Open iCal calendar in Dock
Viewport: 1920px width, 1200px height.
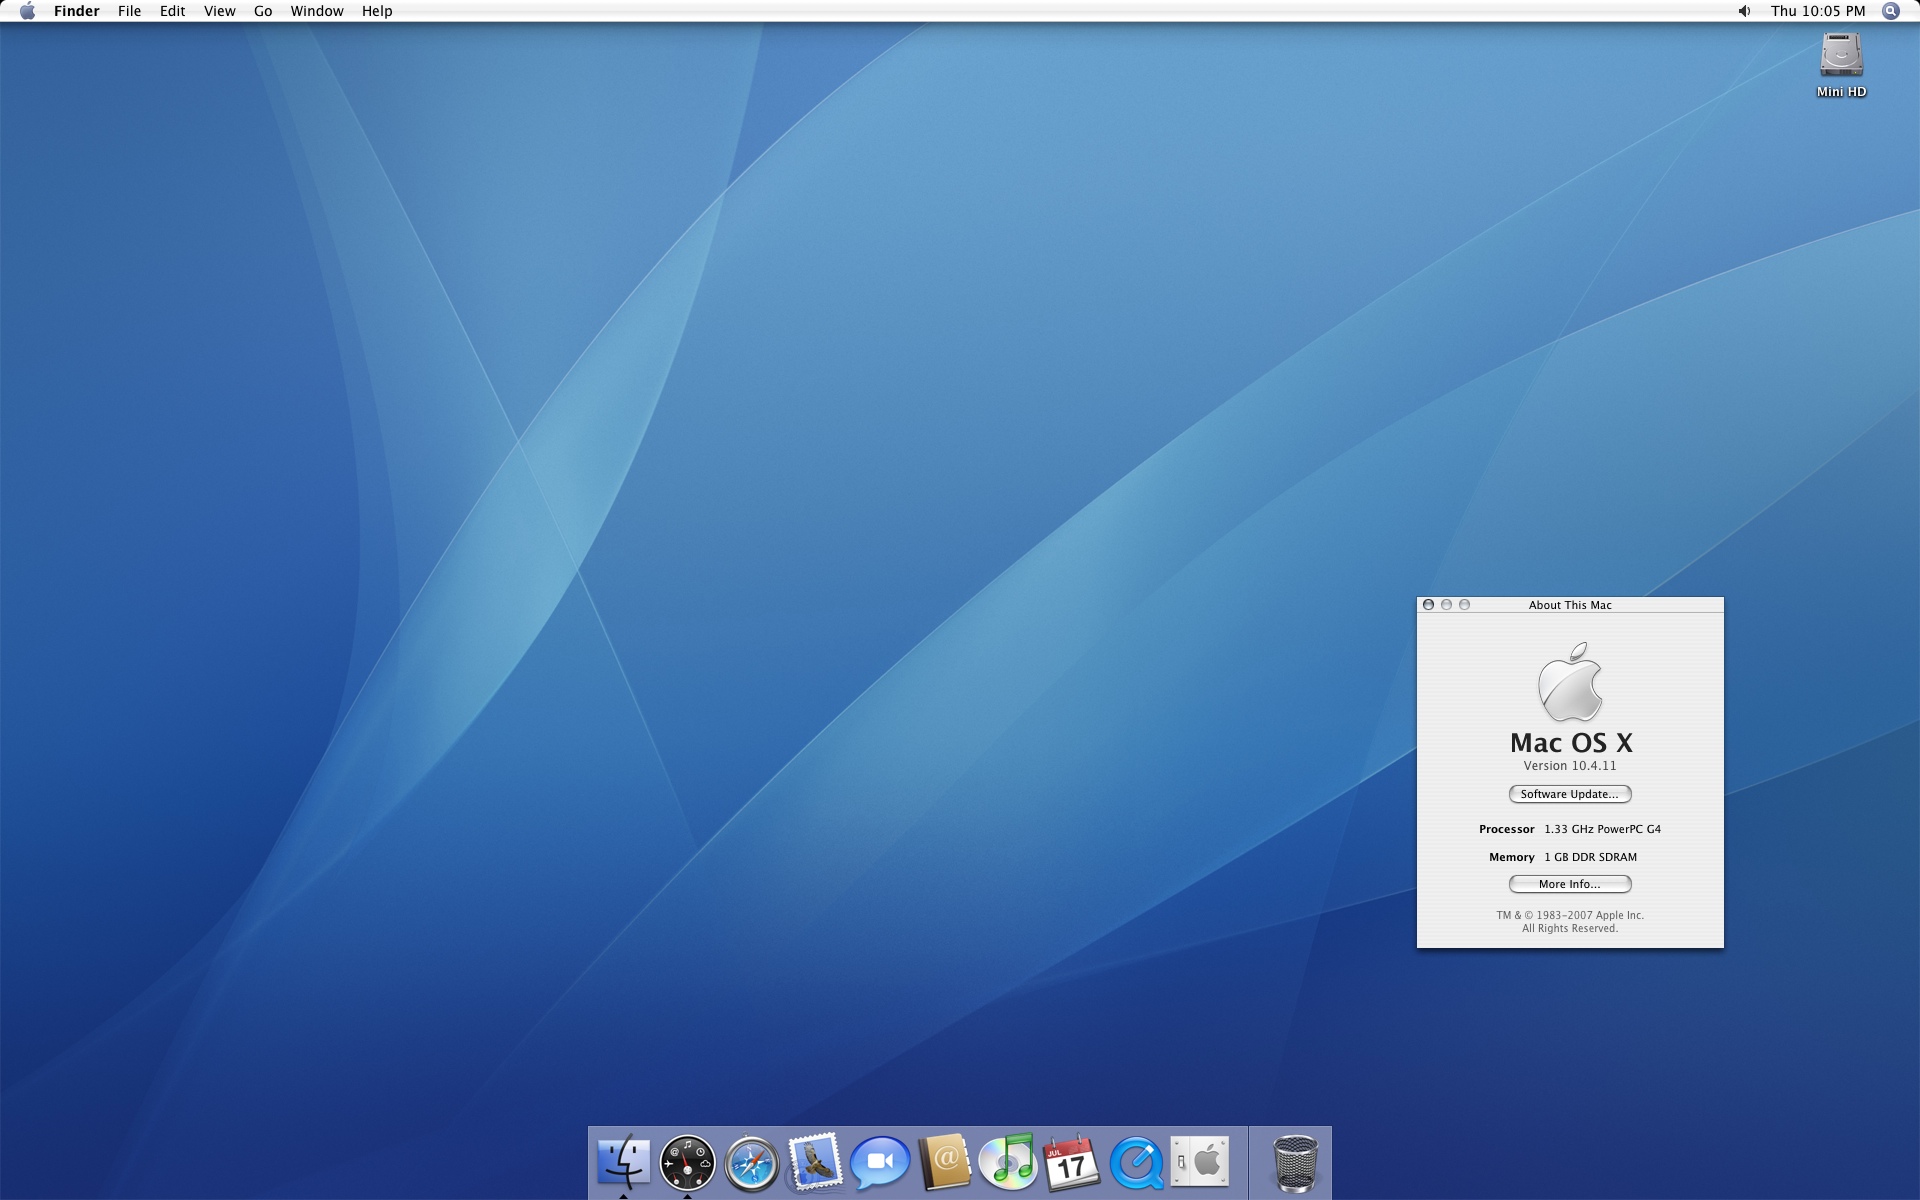pyautogui.click(x=1071, y=1162)
